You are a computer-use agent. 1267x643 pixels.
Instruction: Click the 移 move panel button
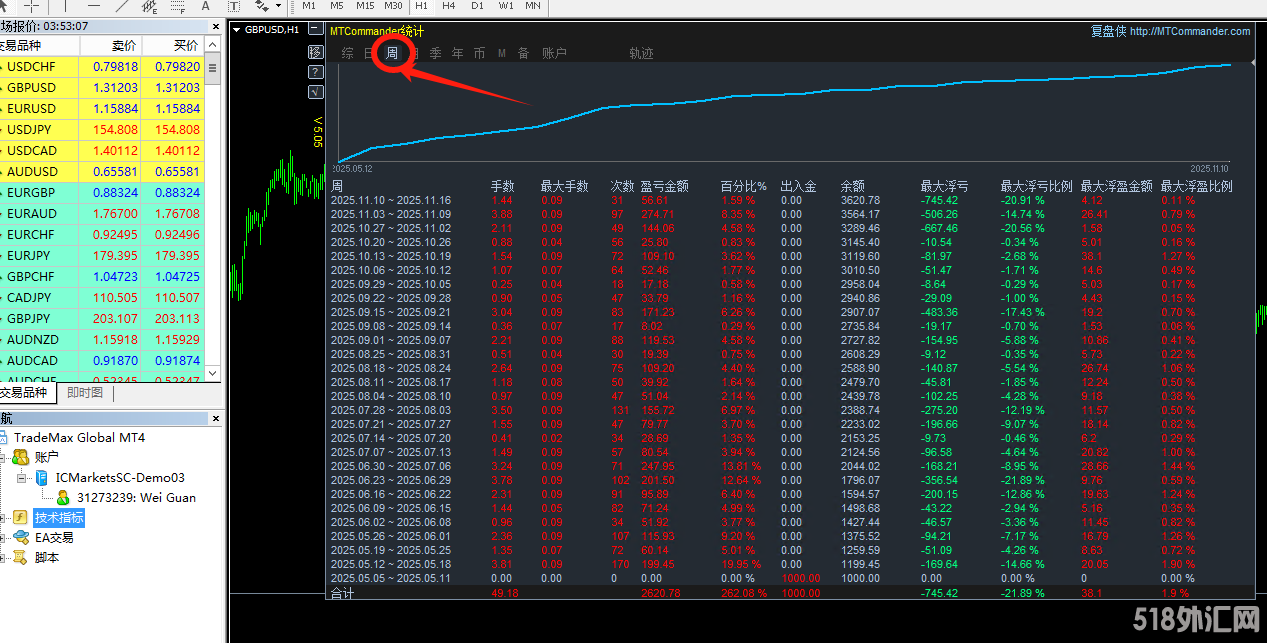tap(315, 52)
